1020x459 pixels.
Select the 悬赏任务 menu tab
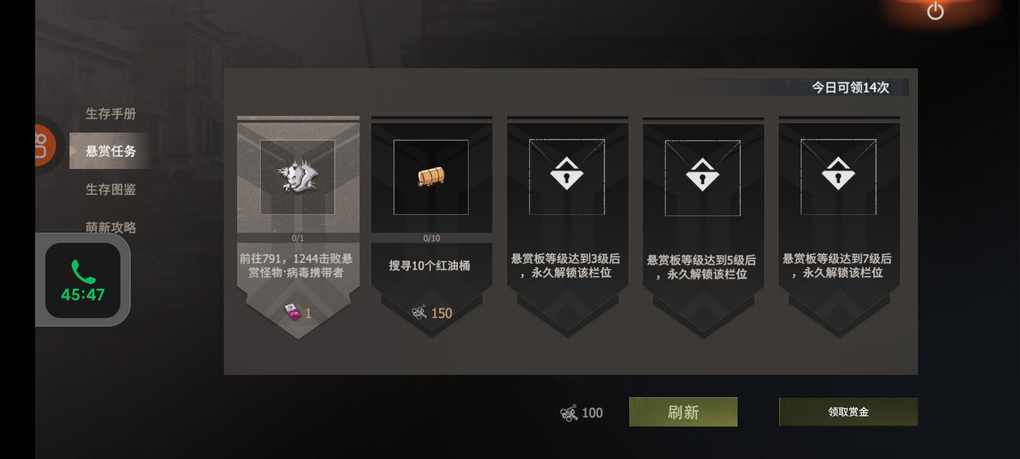point(111,151)
